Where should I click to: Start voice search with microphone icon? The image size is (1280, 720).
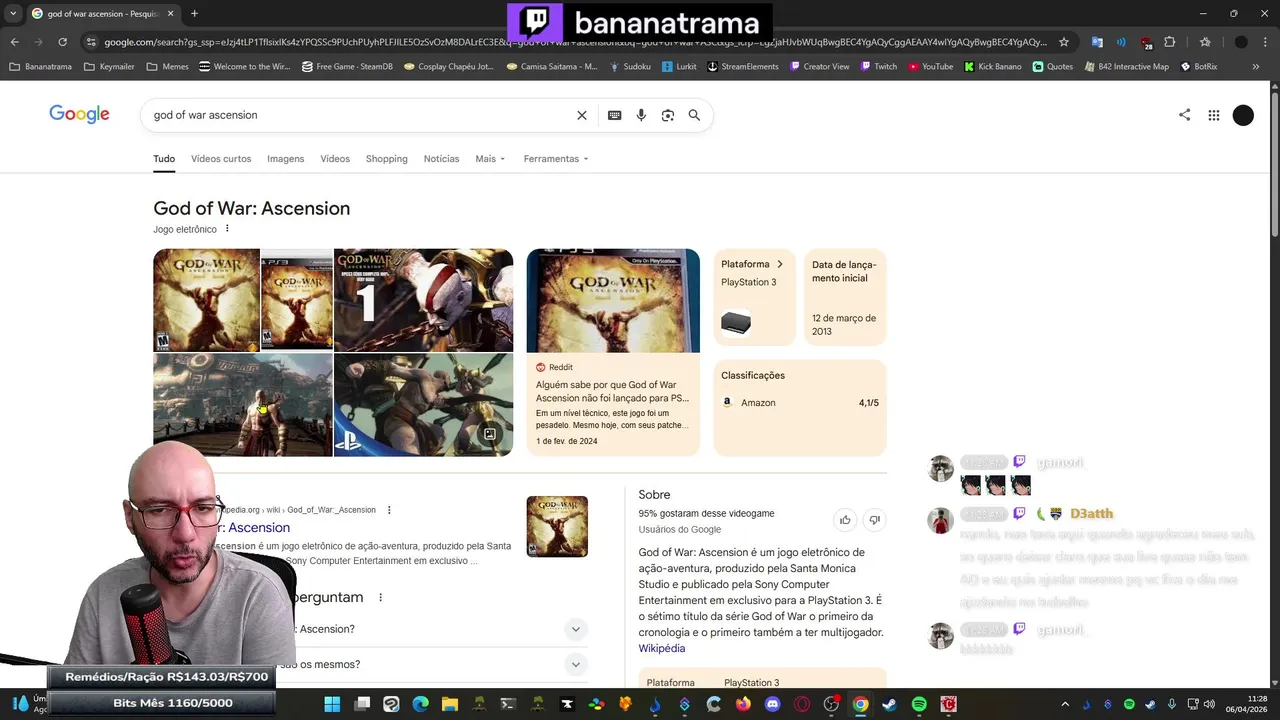tap(641, 115)
